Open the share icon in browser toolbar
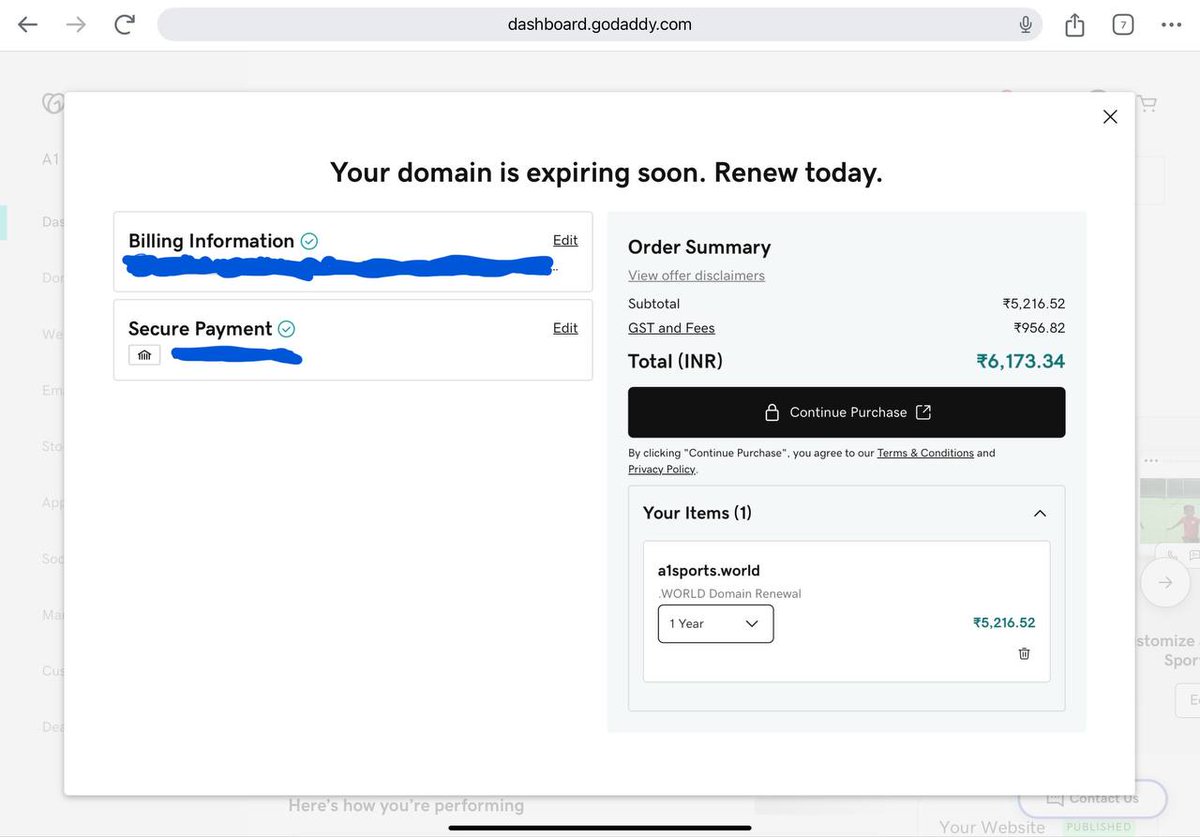 [1075, 24]
